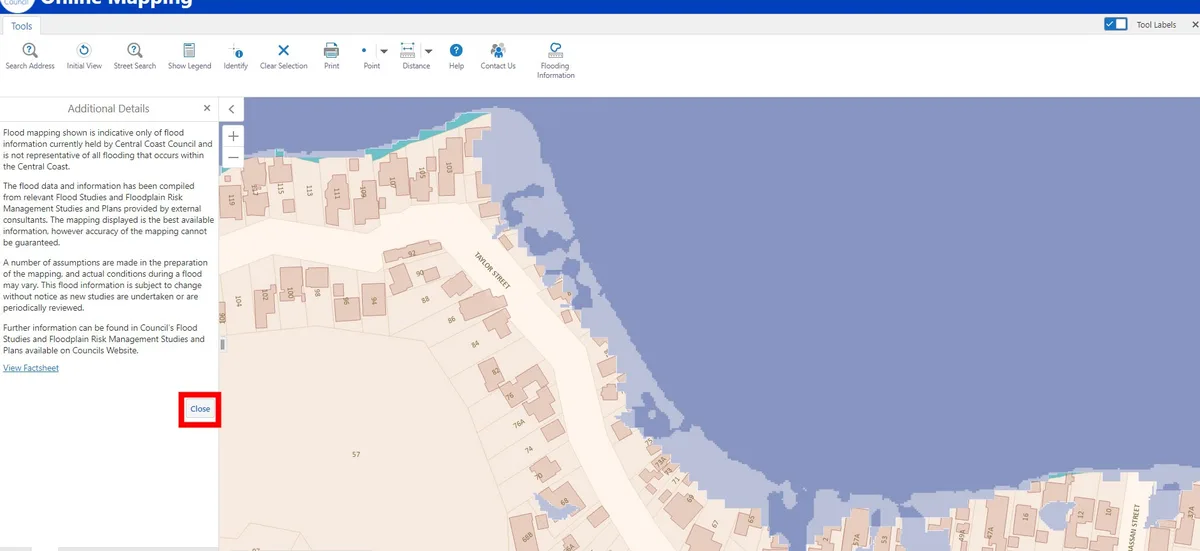Viewport: 1200px width, 551px height.
Task: Click the side panel scrollbar handle
Action: click(x=222, y=344)
